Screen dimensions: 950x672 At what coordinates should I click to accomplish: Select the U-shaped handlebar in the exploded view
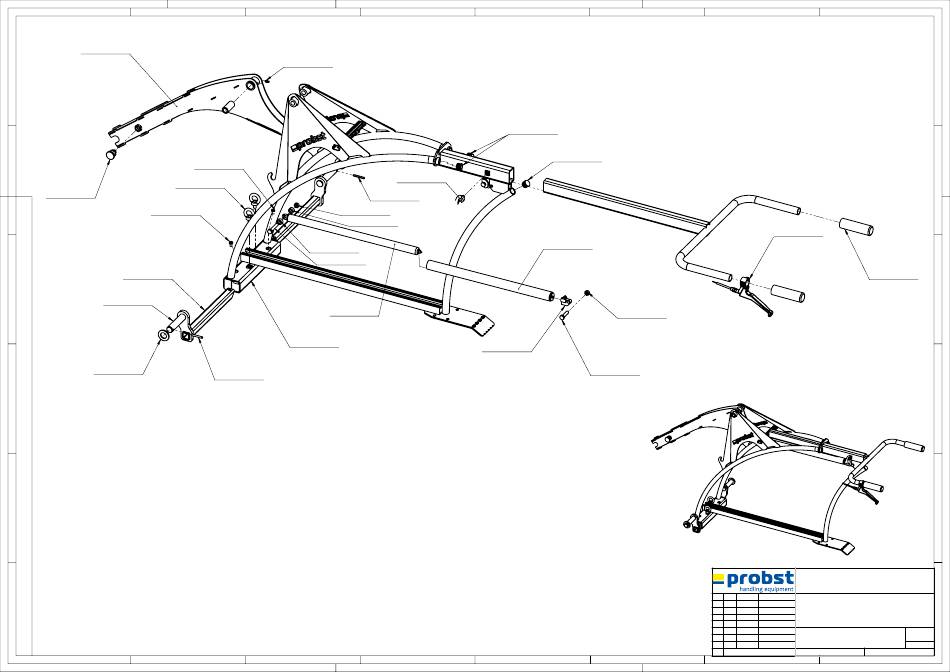coord(738,238)
